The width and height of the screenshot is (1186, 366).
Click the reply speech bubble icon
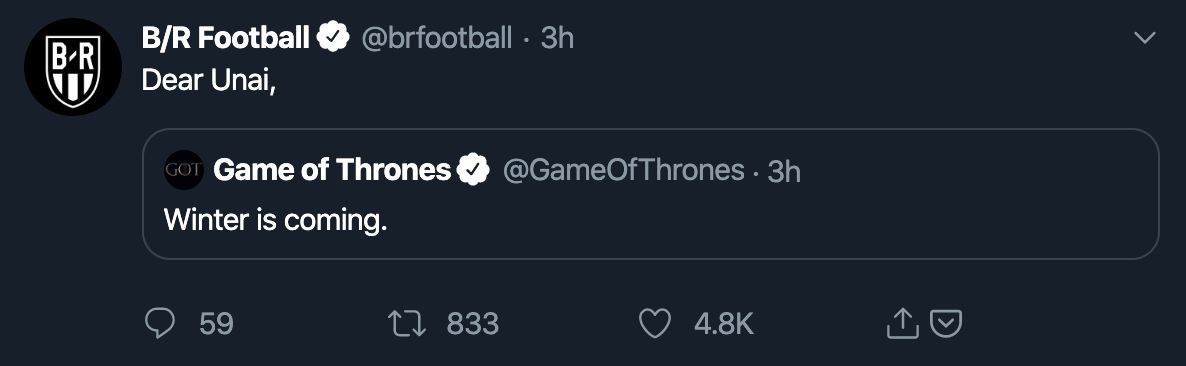(x=160, y=324)
